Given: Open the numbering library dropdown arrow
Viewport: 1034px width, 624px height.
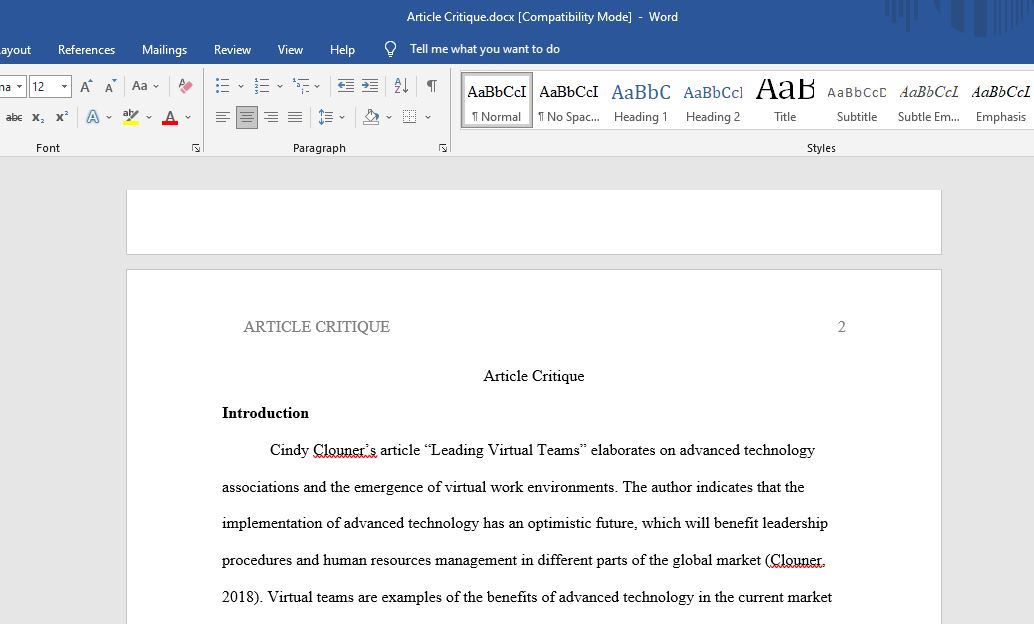Looking at the screenshot, I should pyautogui.click(x=280, y=86).
